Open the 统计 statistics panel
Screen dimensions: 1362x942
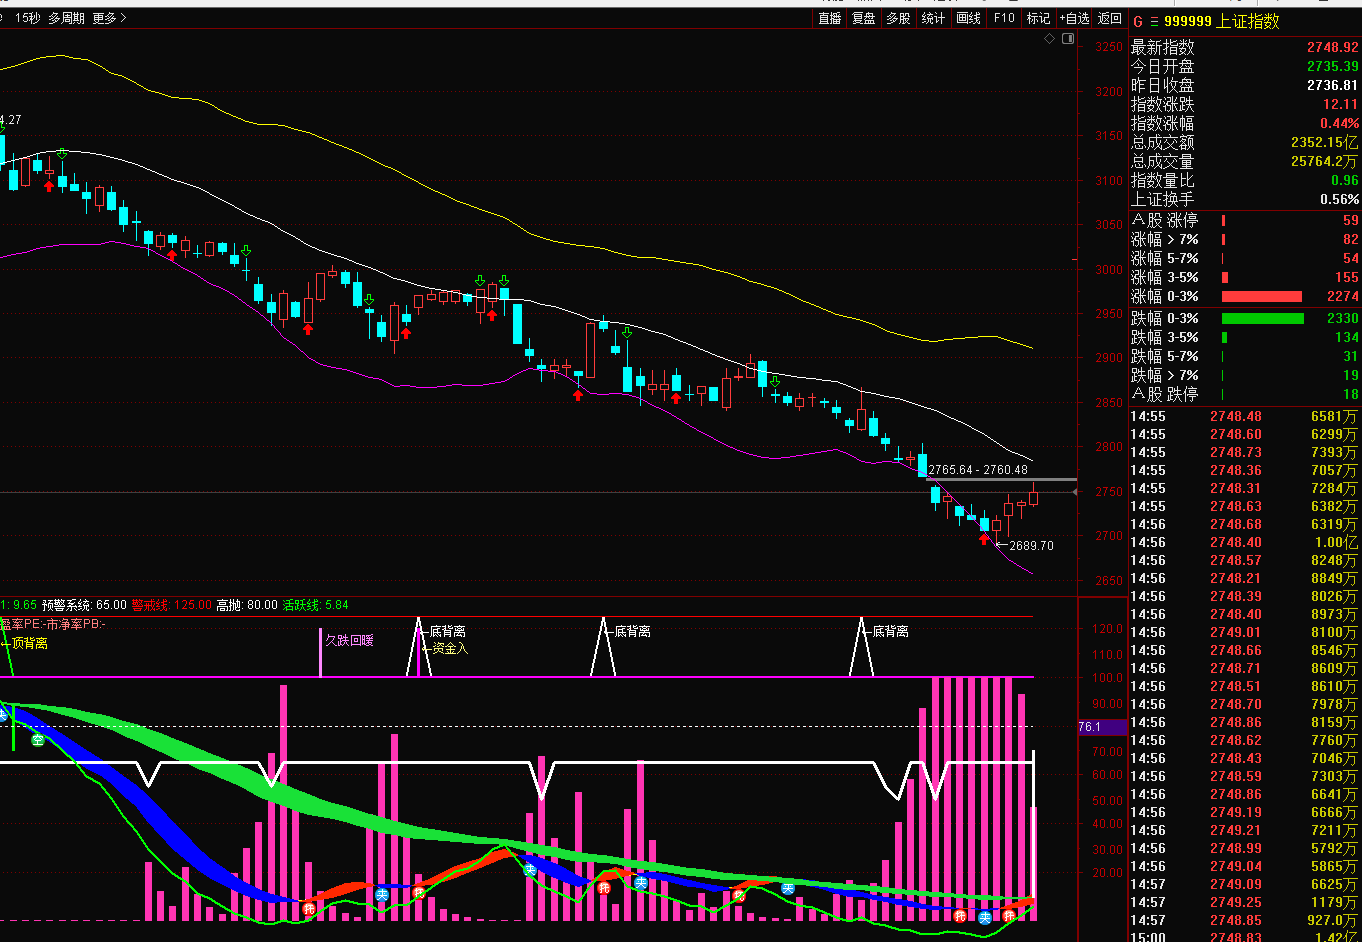pyautogui.click(x=933, y=18)
